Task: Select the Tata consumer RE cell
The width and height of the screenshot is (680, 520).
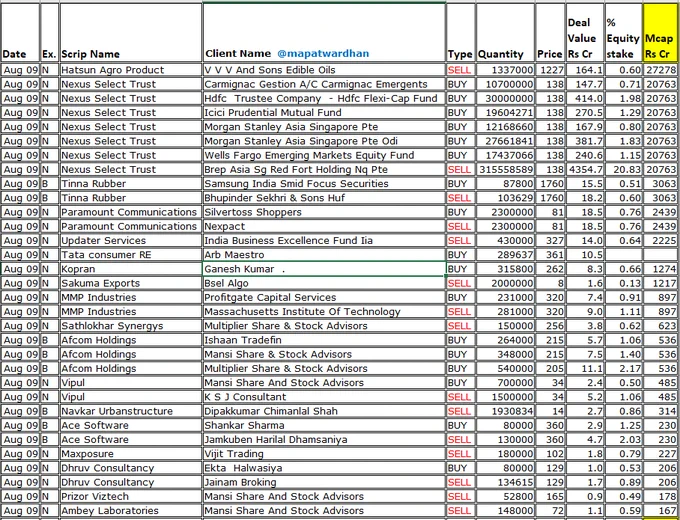Action: pos(131,255)
